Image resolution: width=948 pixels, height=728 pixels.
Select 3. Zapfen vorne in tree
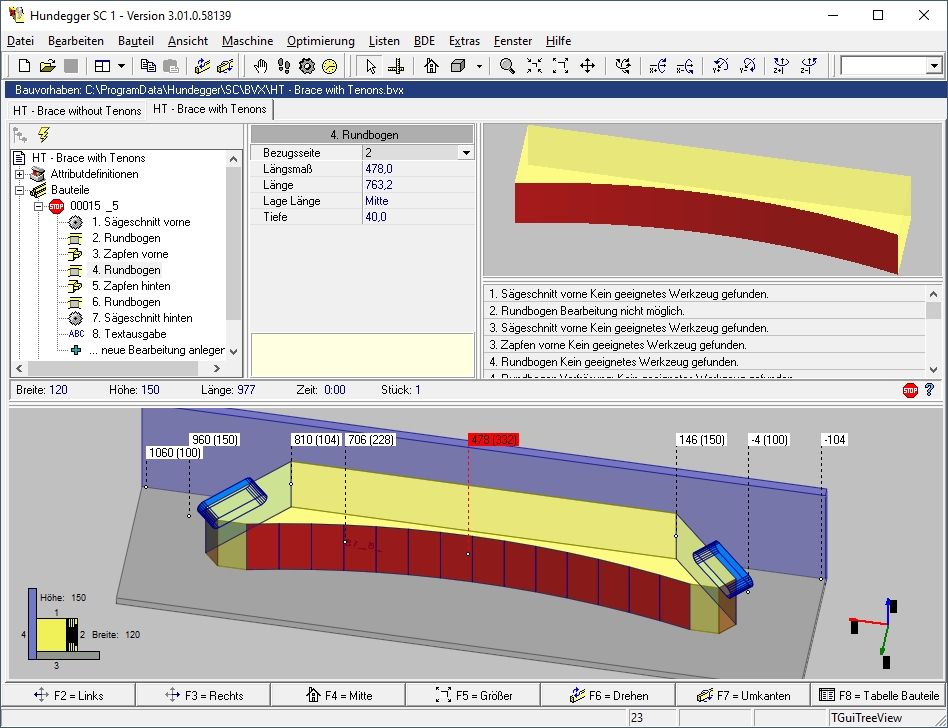click(x=130, y=254)
